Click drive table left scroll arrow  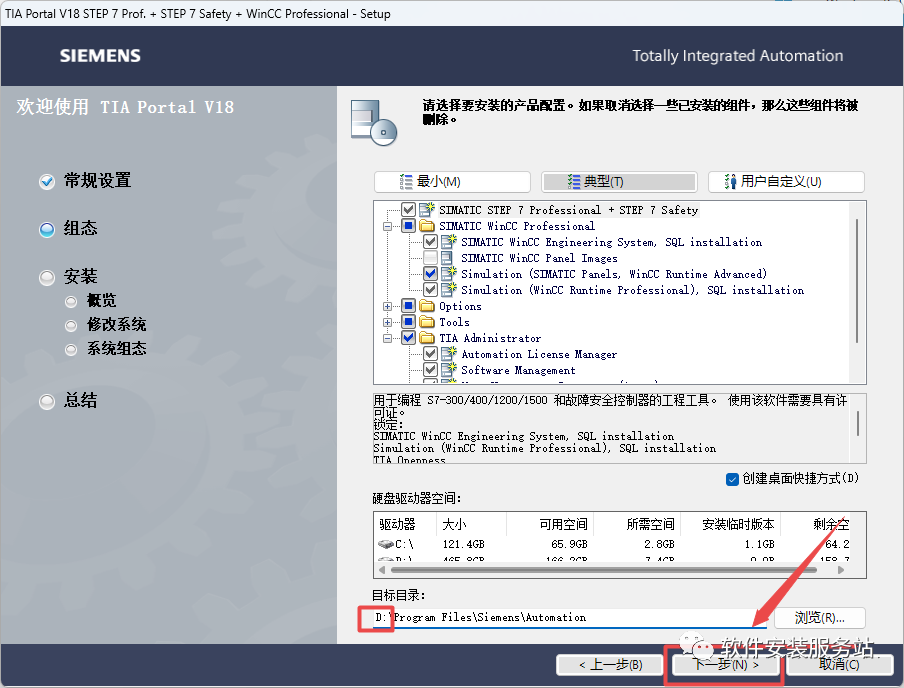click(382, 570)
